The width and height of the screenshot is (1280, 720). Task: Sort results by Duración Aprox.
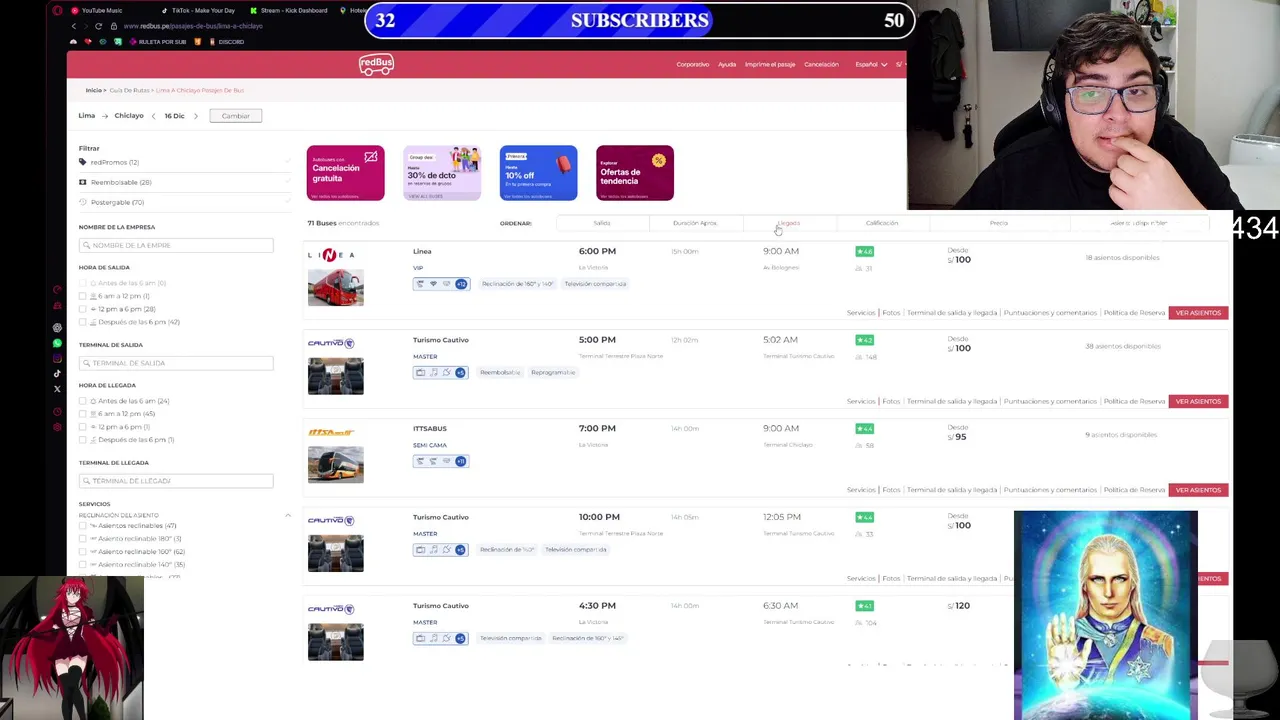pyautogui.click(x=695, y=223)
